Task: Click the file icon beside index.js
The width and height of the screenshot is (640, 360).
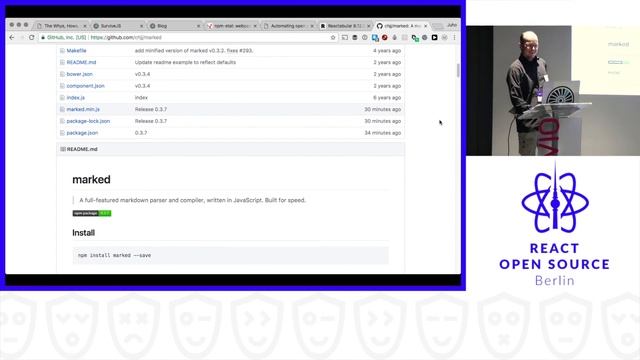Action: point(62,98)
